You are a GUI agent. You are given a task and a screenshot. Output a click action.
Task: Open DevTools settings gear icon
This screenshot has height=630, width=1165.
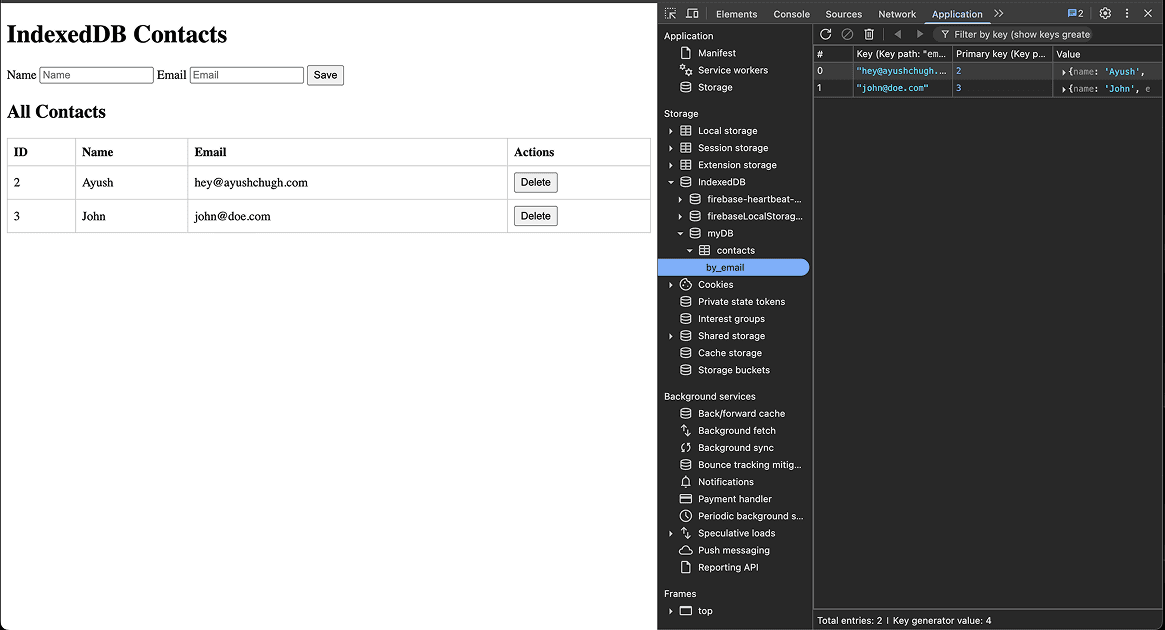coord(1104,13)
